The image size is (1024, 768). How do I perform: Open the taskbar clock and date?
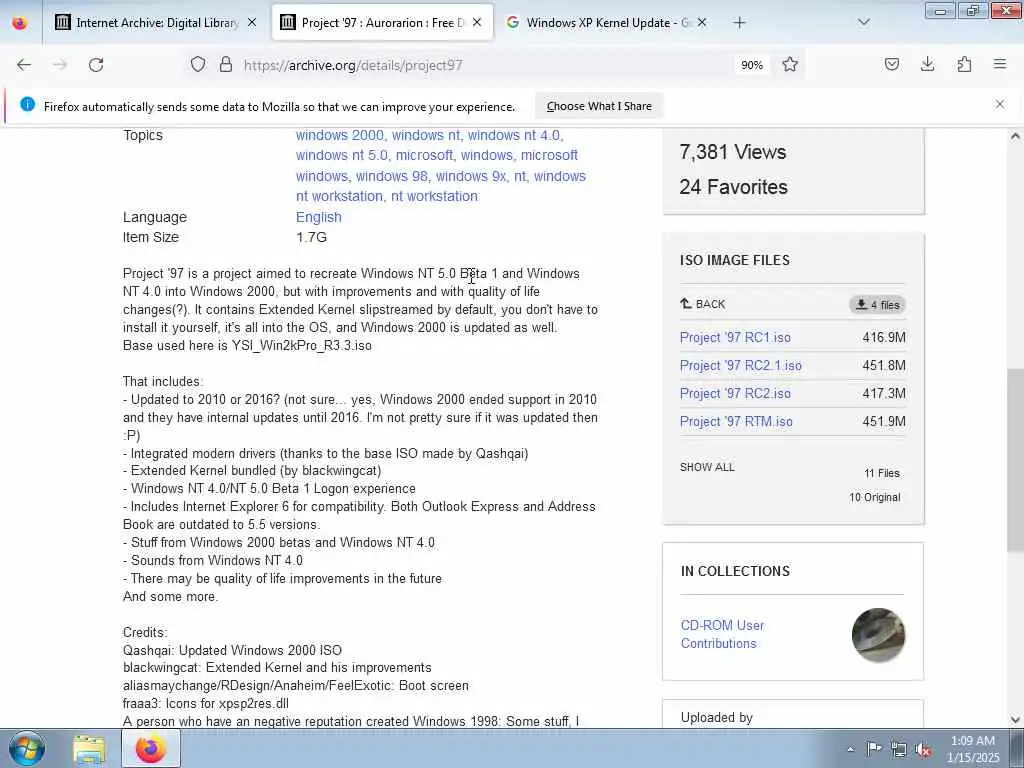(973, 749)
